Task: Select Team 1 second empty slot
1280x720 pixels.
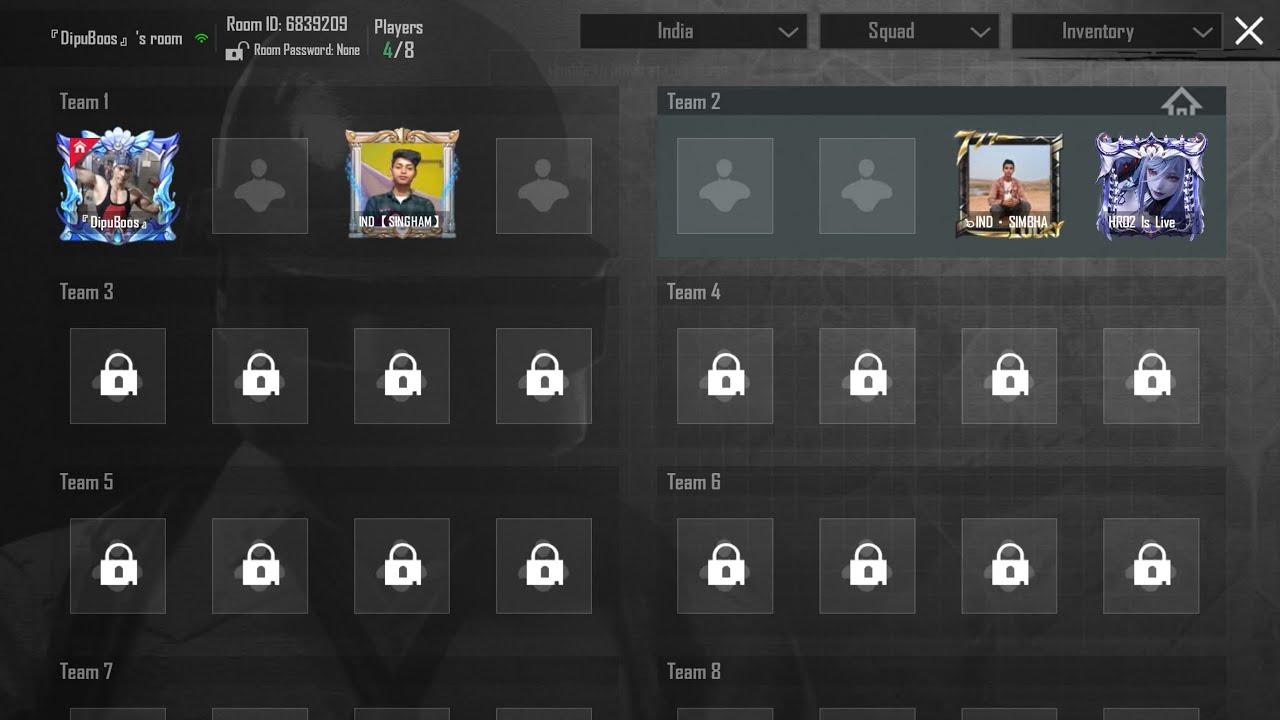Action: 260,186
